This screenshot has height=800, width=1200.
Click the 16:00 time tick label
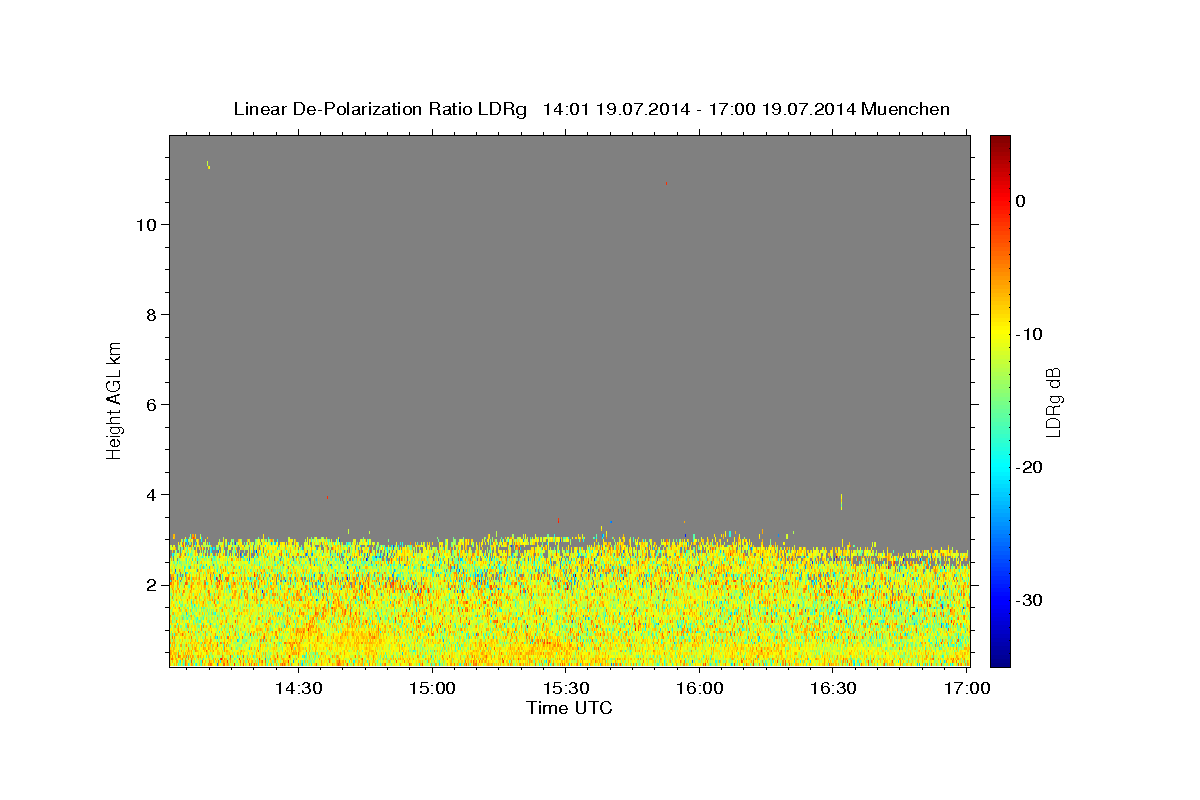[700, 688]
